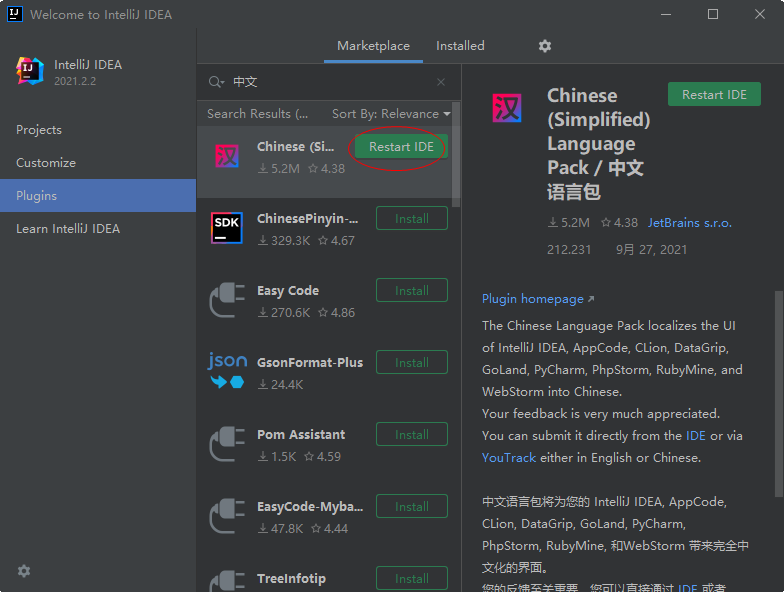Screen dimensions: 784x592
Task: Close the Welcome to IntelliJ IDEA window
Action: 760,14
